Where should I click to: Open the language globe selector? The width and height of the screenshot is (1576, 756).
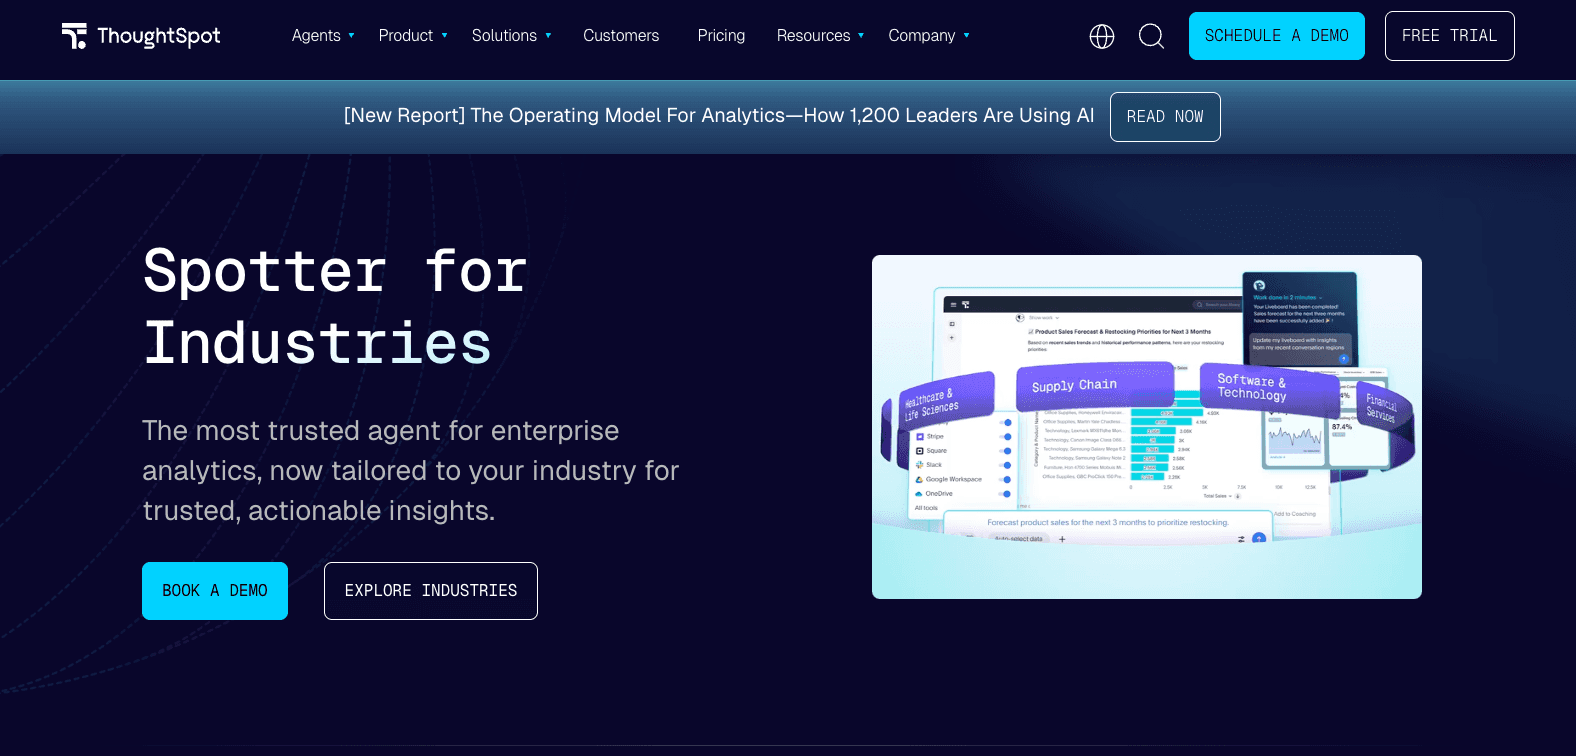coord(1102,36)
